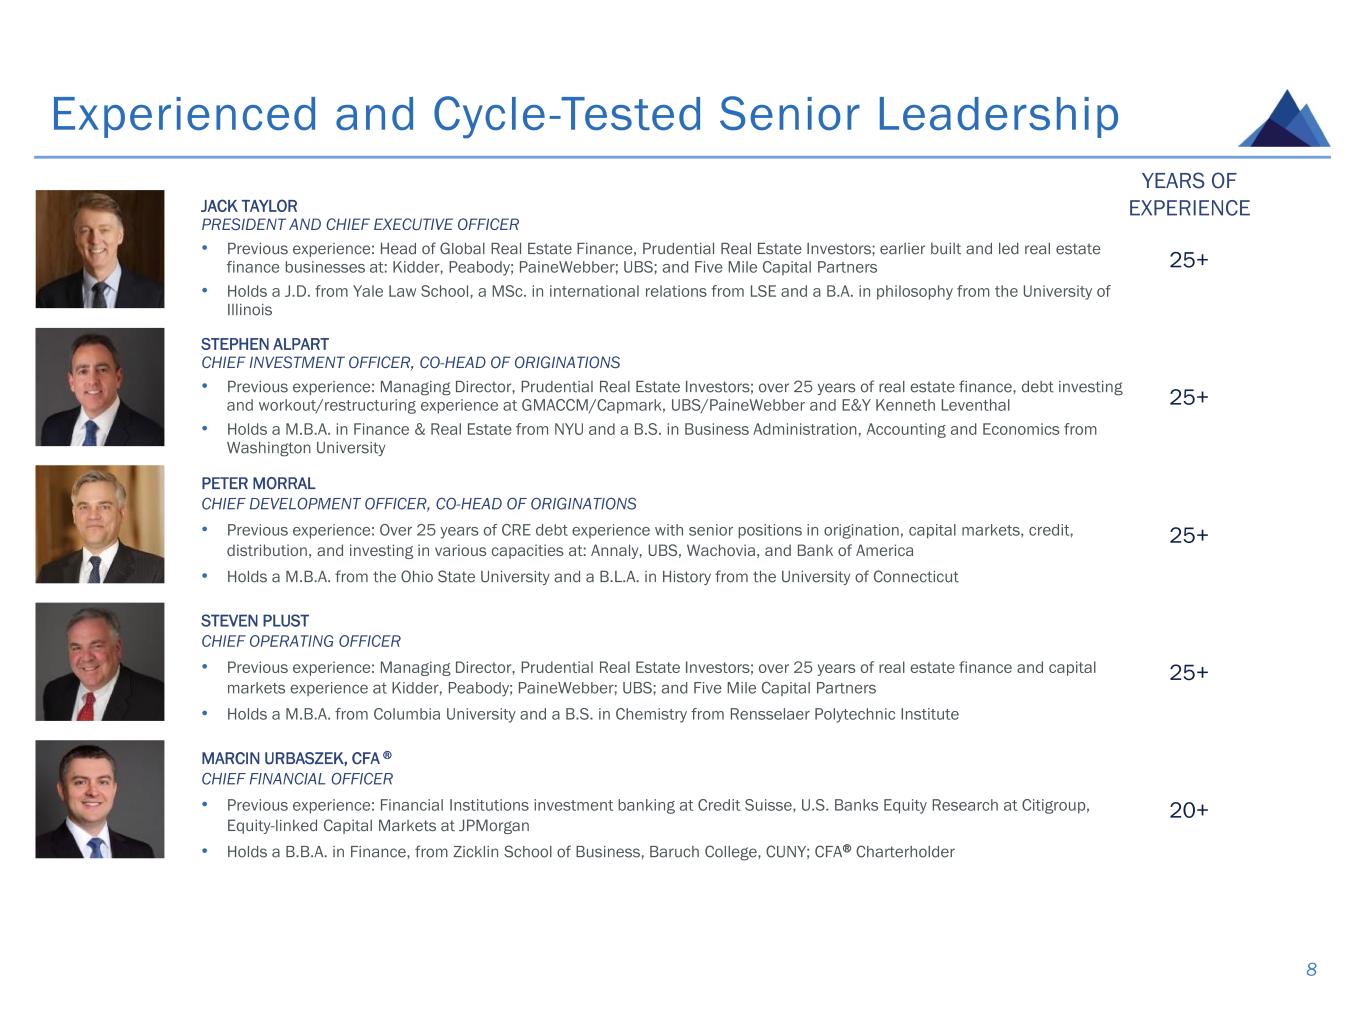Click the Chief Financial Officer title text
Viewport: 1365px width, 1024px height.
[297, 779]
